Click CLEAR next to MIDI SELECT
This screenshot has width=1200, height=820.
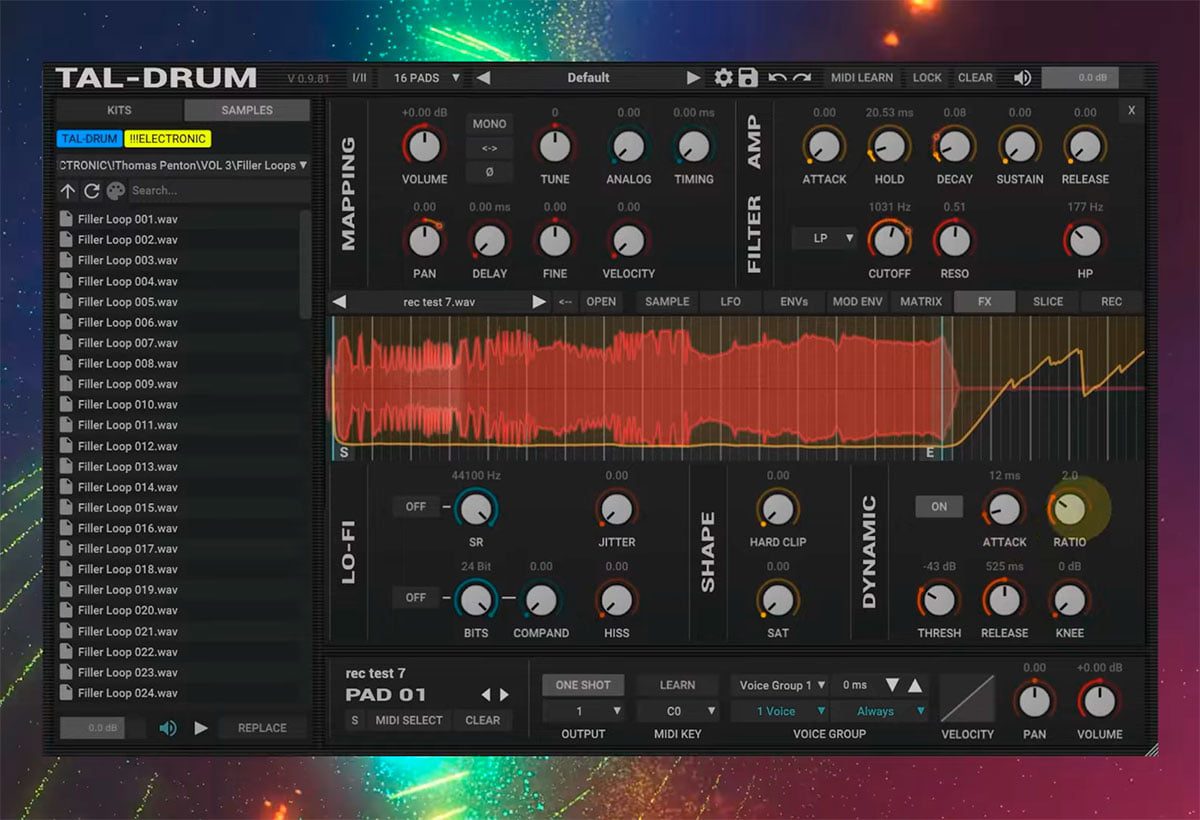pos(483,720)
